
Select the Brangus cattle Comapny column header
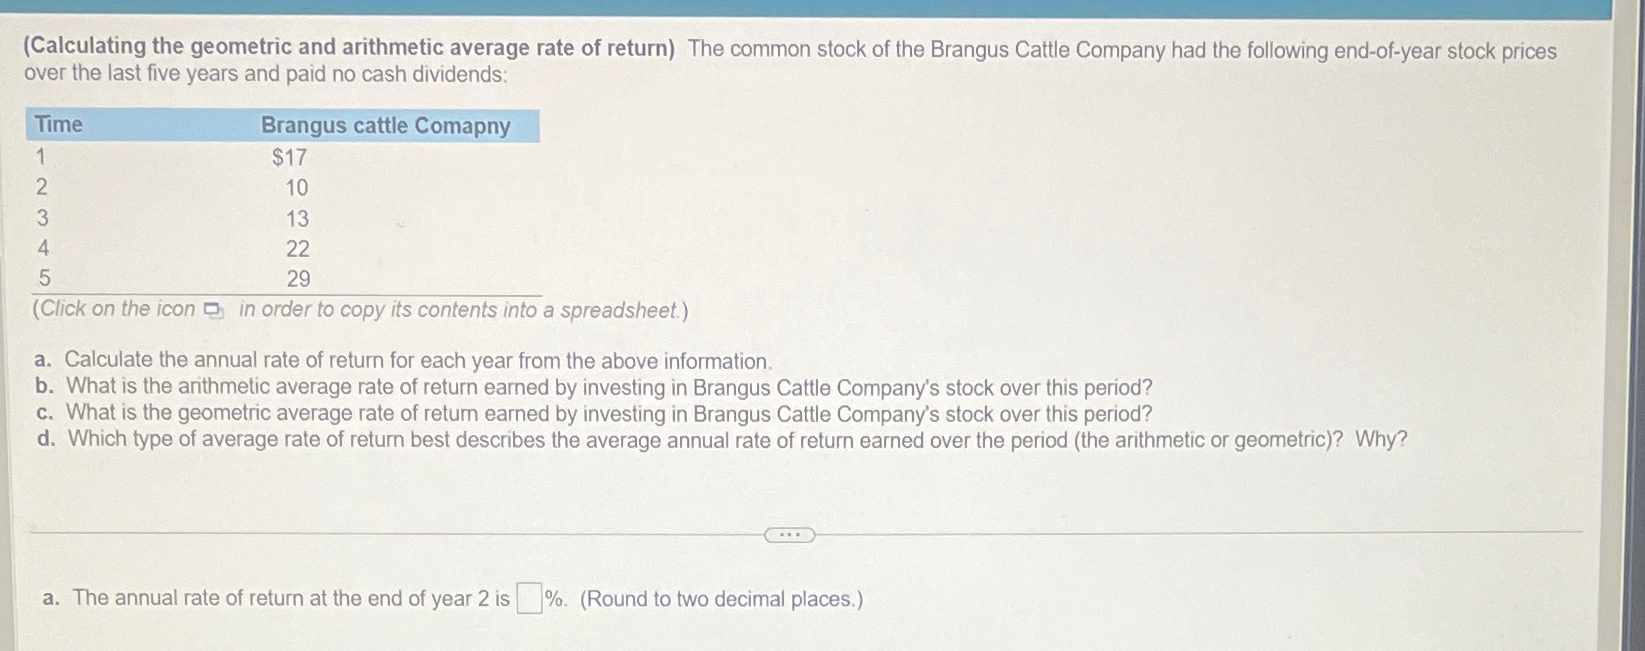(385, 126)
